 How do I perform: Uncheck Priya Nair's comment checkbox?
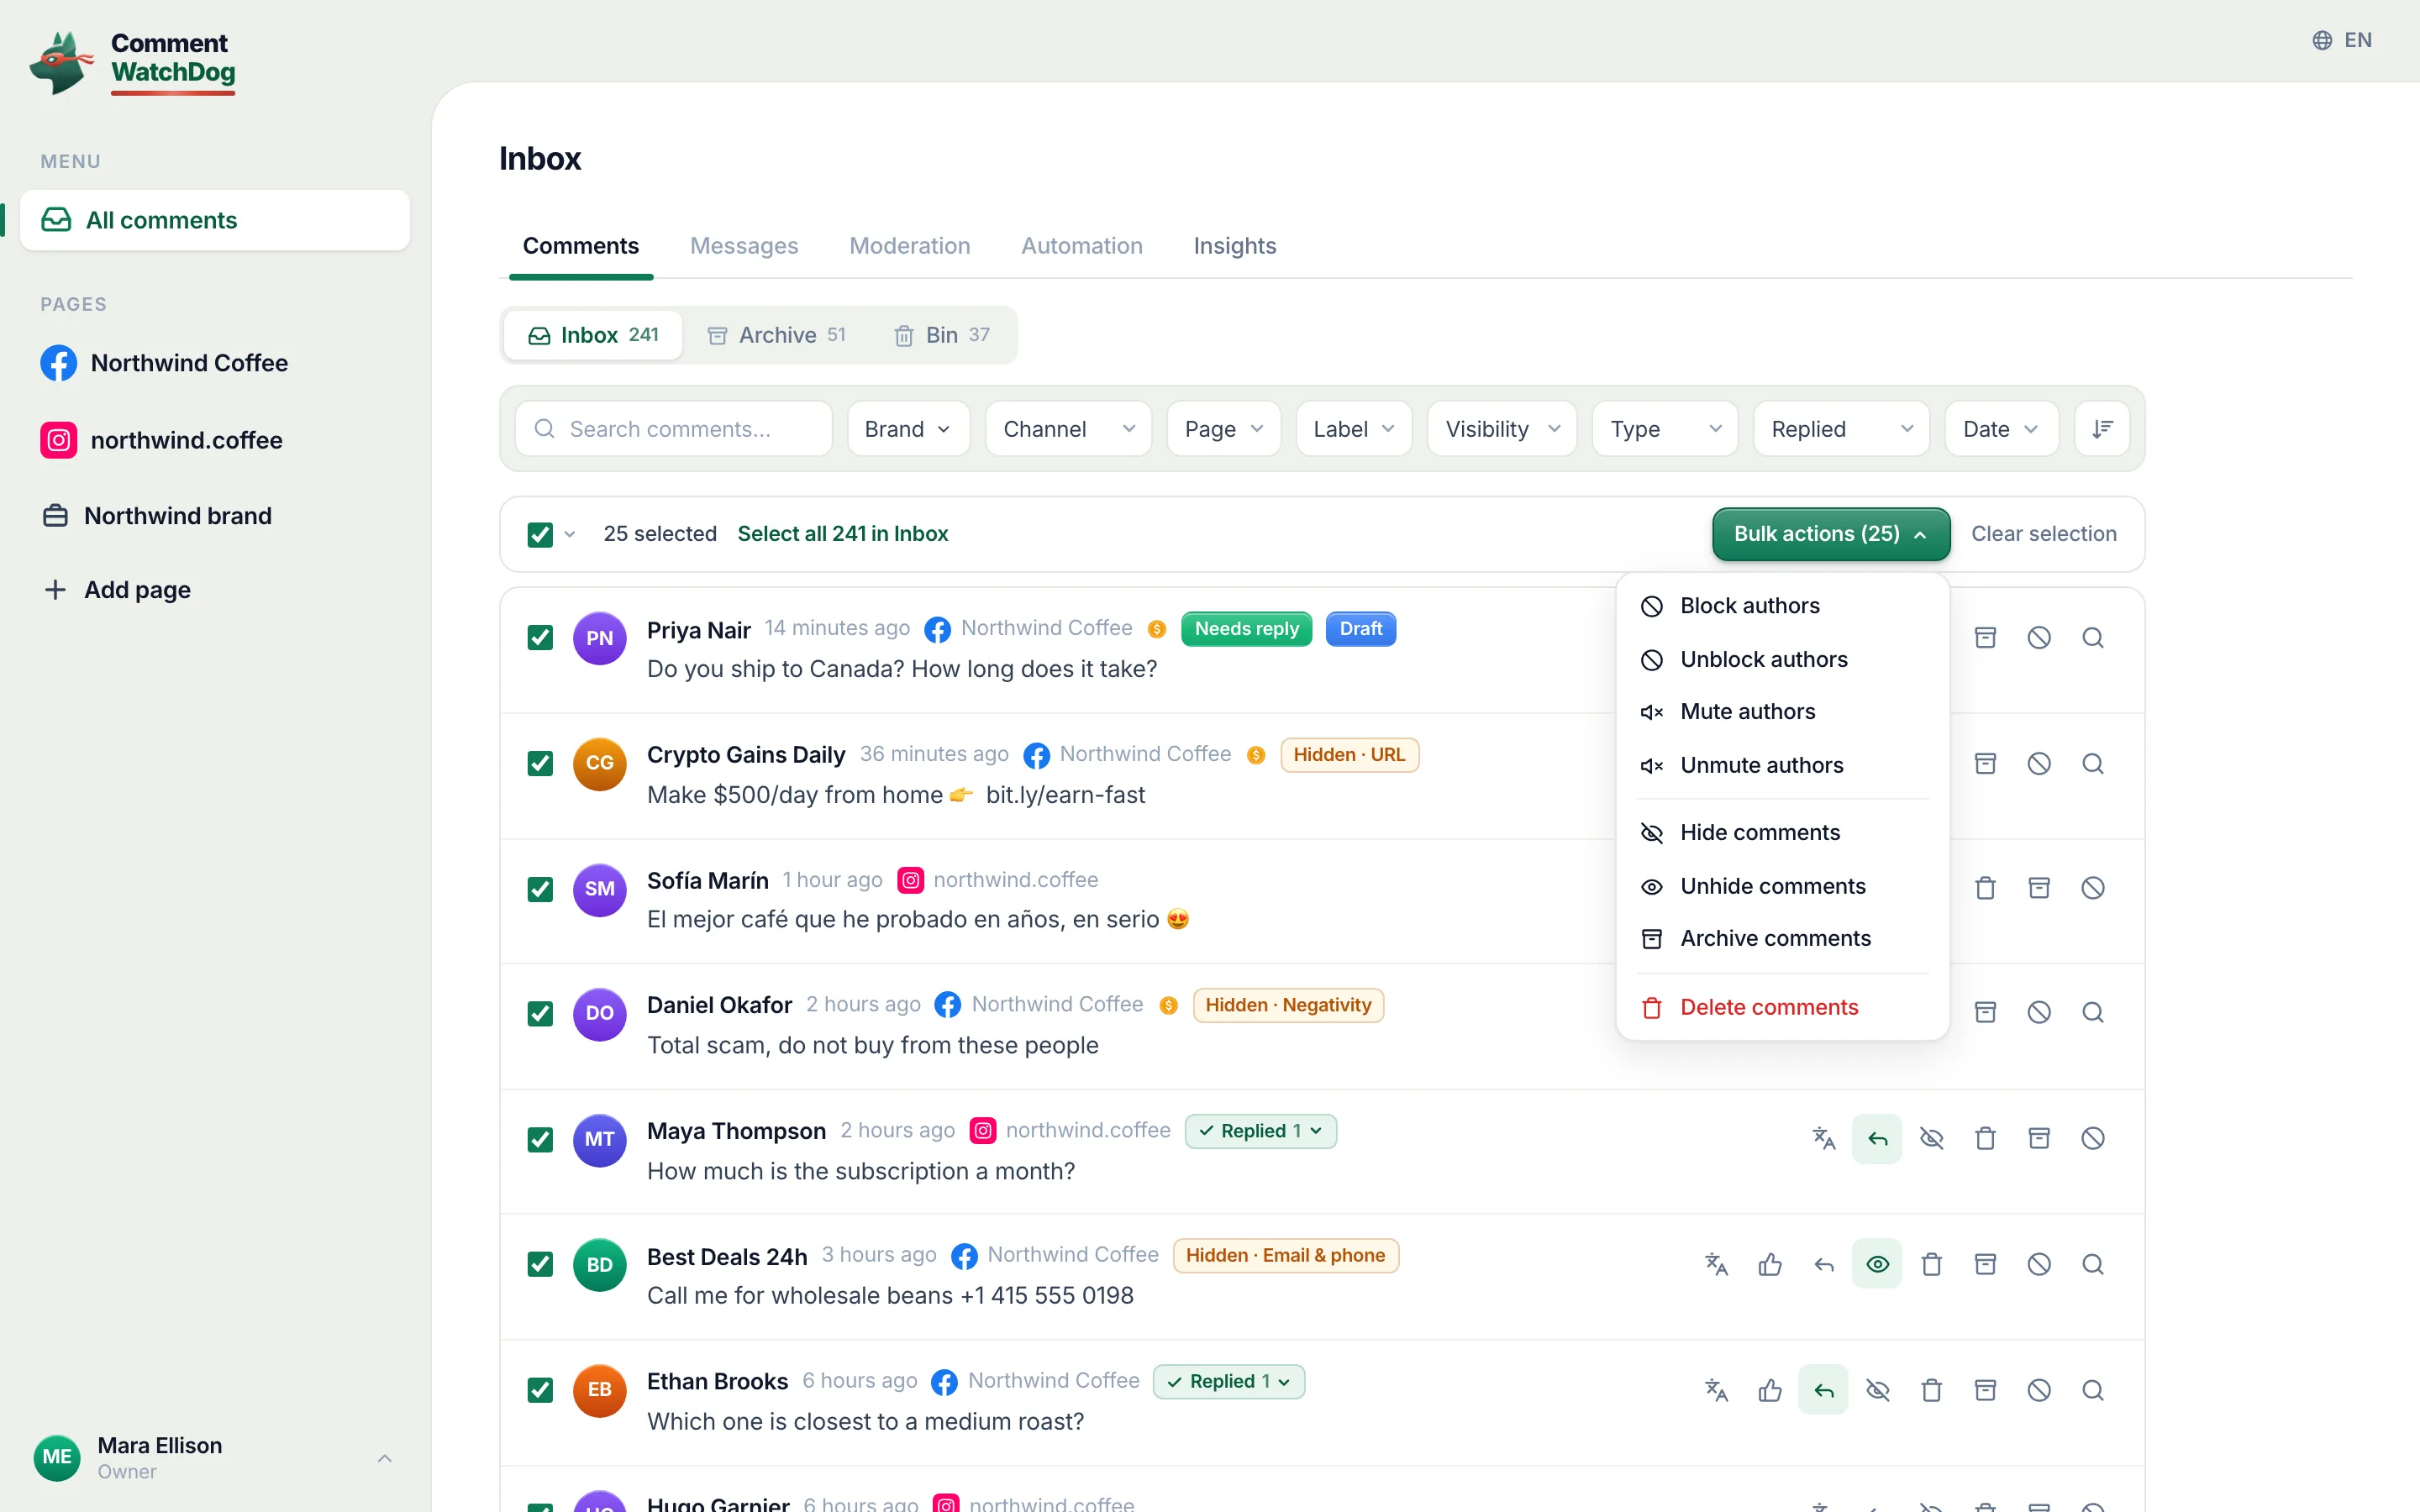click(x=540, y=638)
